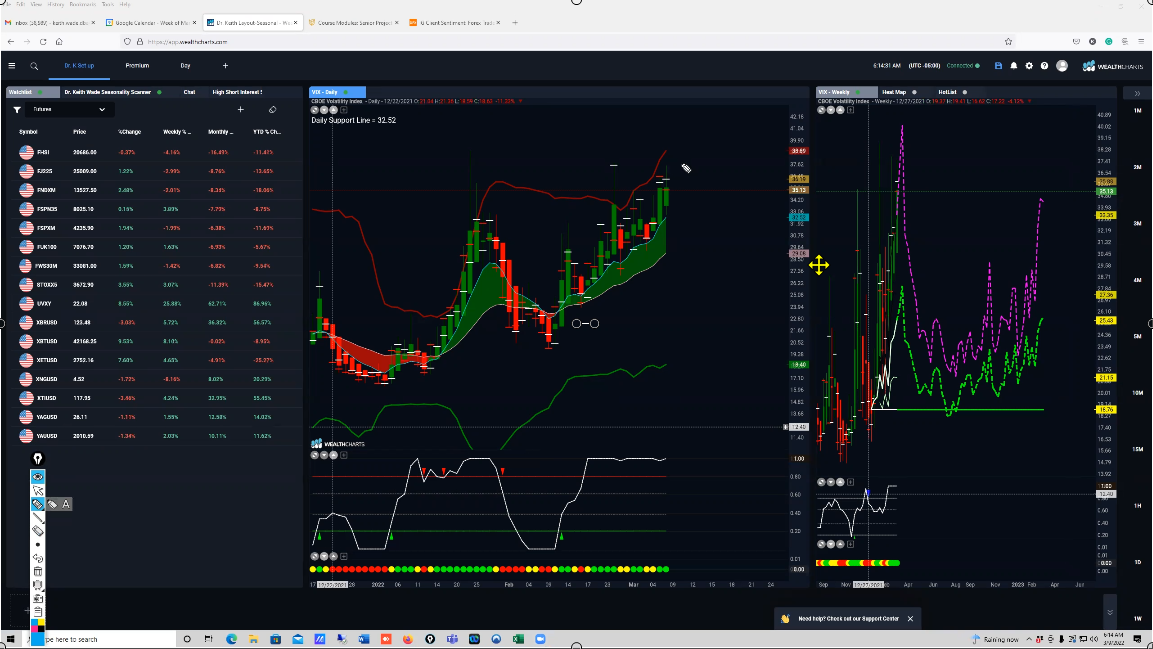The width and height of the screenshot is (1153, 649).
Task: Expand the right sidebar double-chevron
Action: pos(1137,93)
